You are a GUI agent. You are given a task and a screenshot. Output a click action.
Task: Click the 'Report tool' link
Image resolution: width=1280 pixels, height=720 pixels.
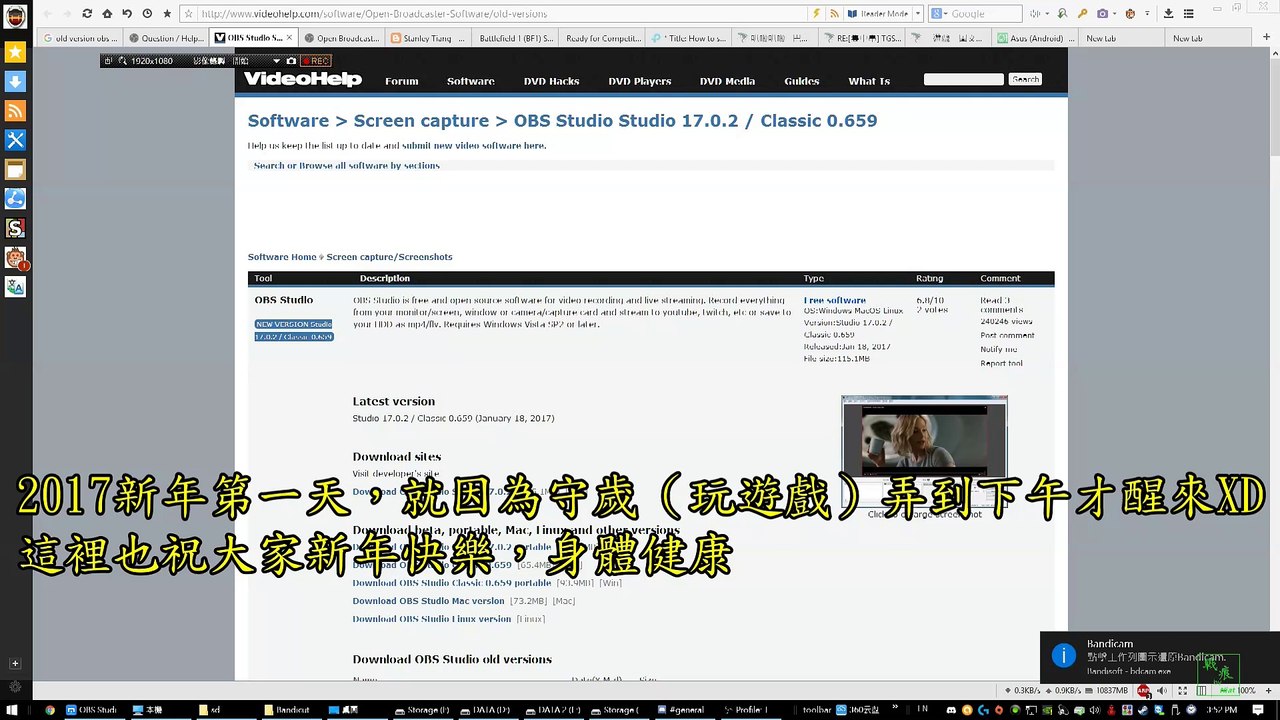(1001, 363)
